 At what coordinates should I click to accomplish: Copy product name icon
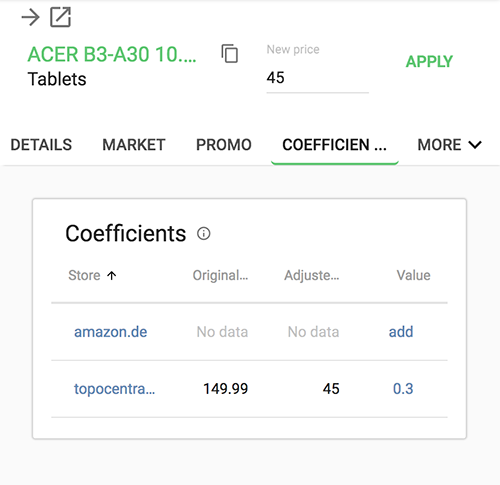pos(230,53)
